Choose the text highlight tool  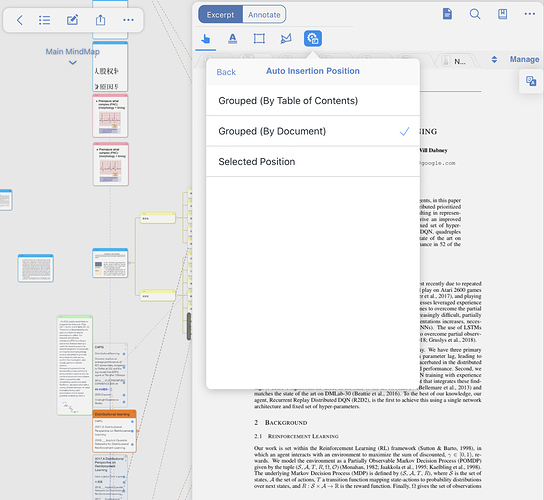click(x=232, y=39)
